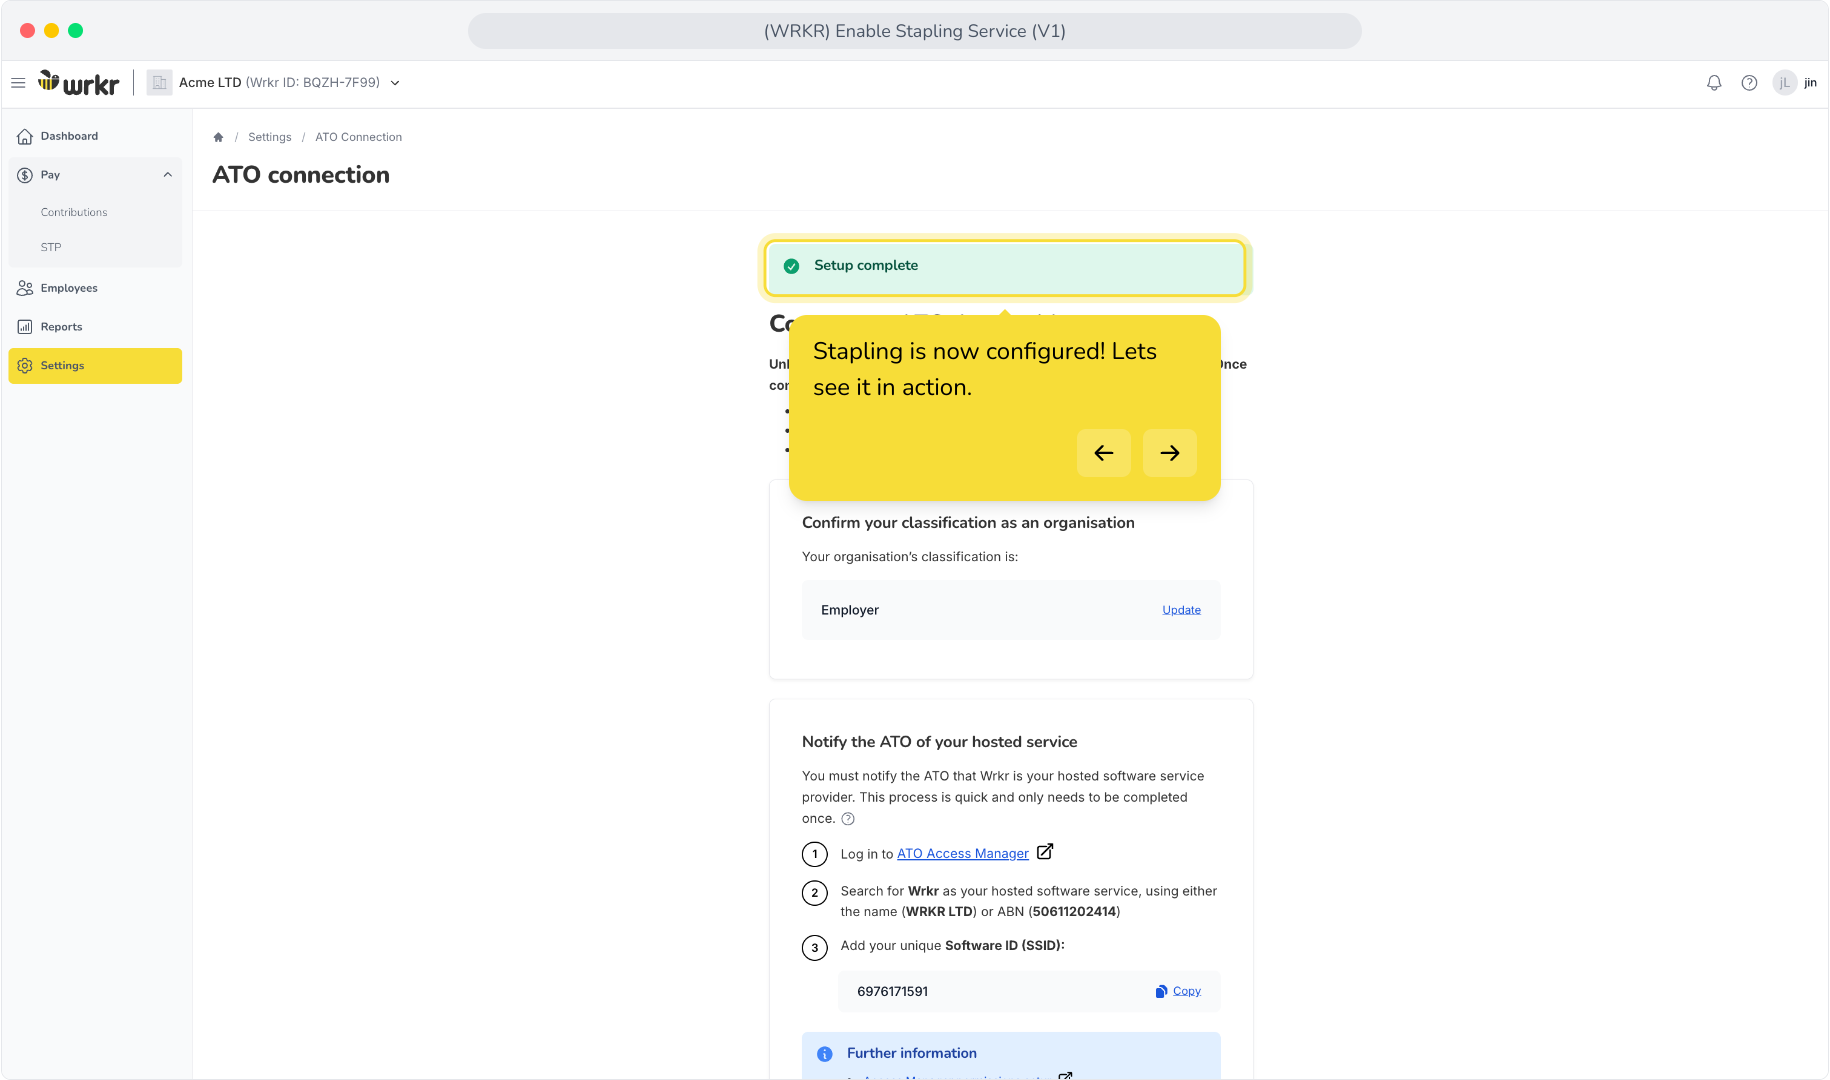
Task: Click the Dashboard home icon in sidebar
Action: coord(25,136)
